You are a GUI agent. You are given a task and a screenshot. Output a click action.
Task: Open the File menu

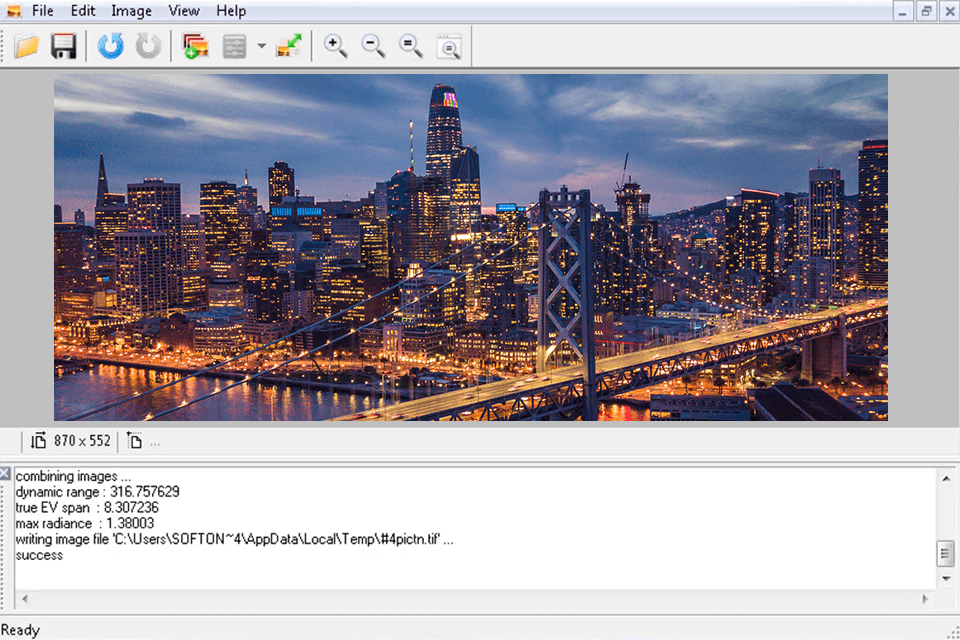[x=42, y=11]
